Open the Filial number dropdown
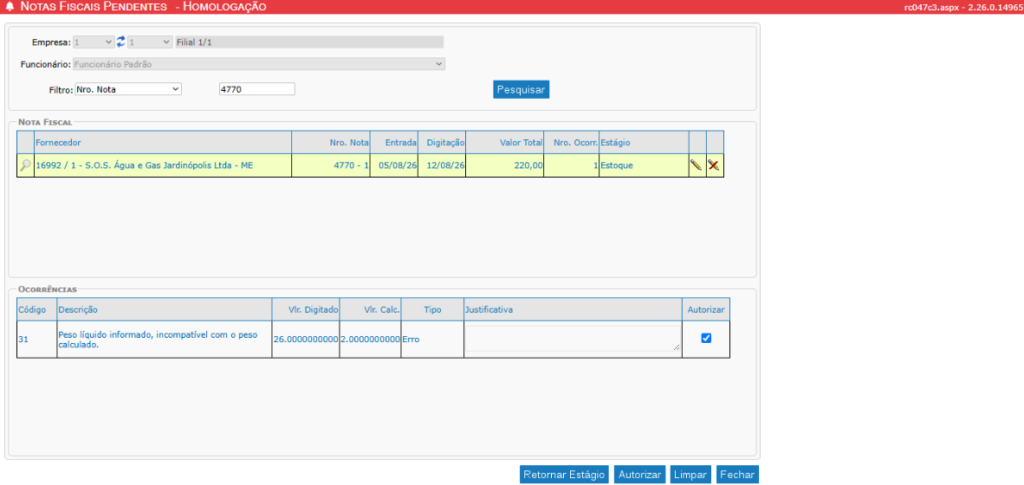The image size is (1024, 485). pyautogui.click(x=150, y=42)
